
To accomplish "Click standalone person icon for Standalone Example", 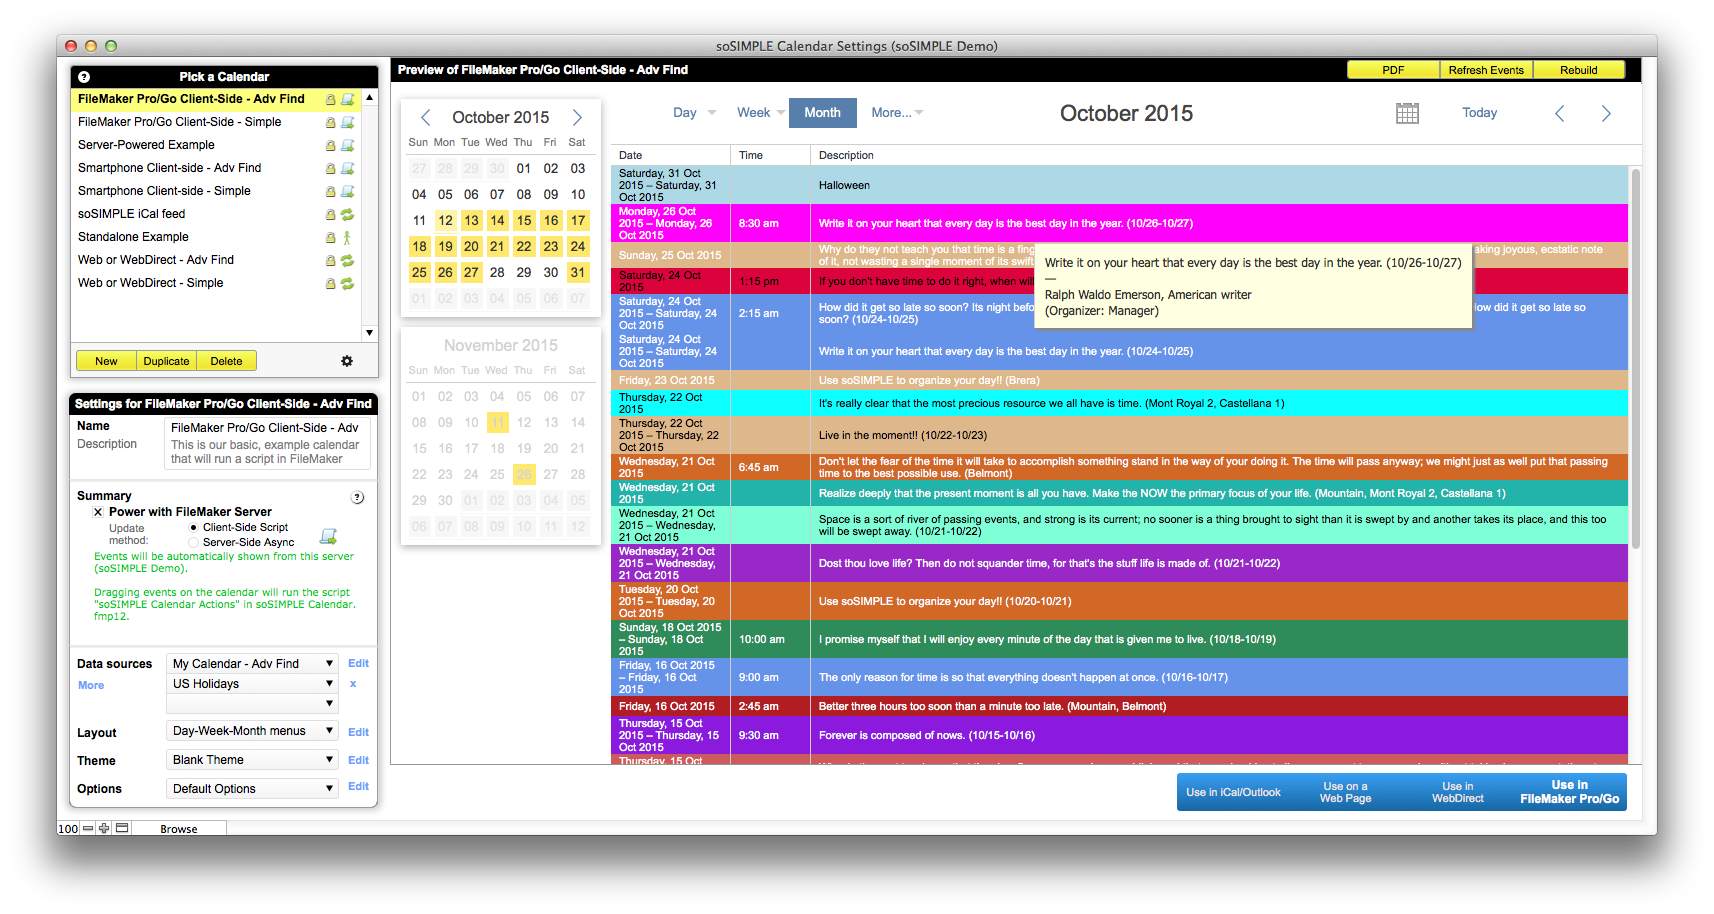I will 347,237.
